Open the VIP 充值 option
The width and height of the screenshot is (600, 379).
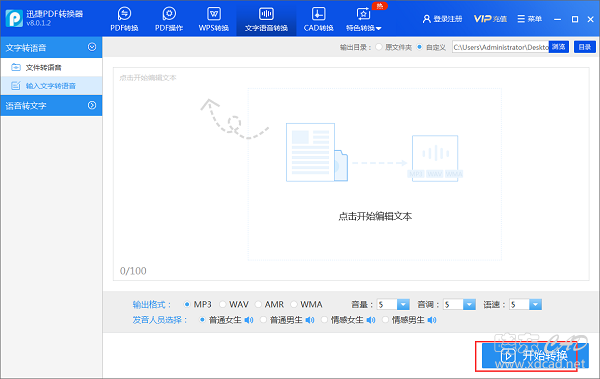[490, 19]
